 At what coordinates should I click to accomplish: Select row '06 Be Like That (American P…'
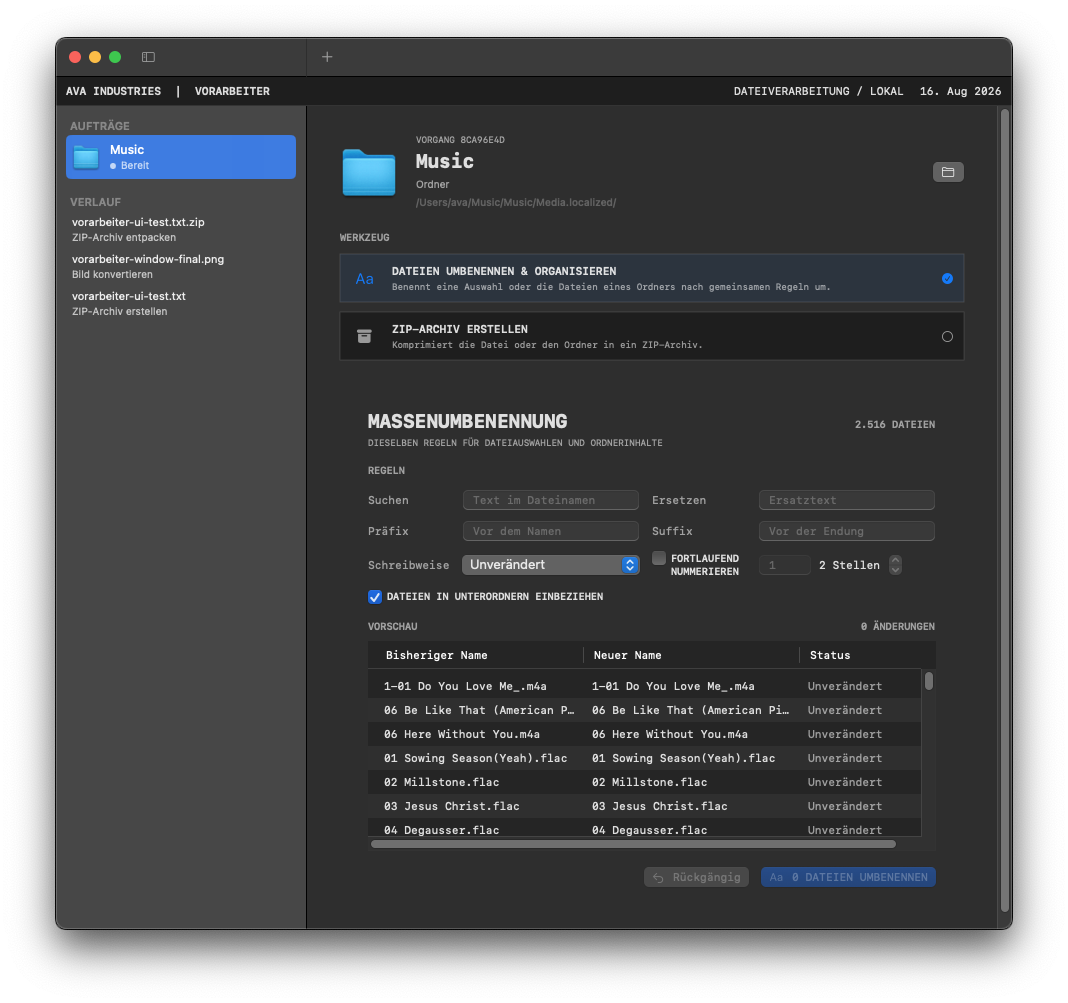click(x=644, y=710)
